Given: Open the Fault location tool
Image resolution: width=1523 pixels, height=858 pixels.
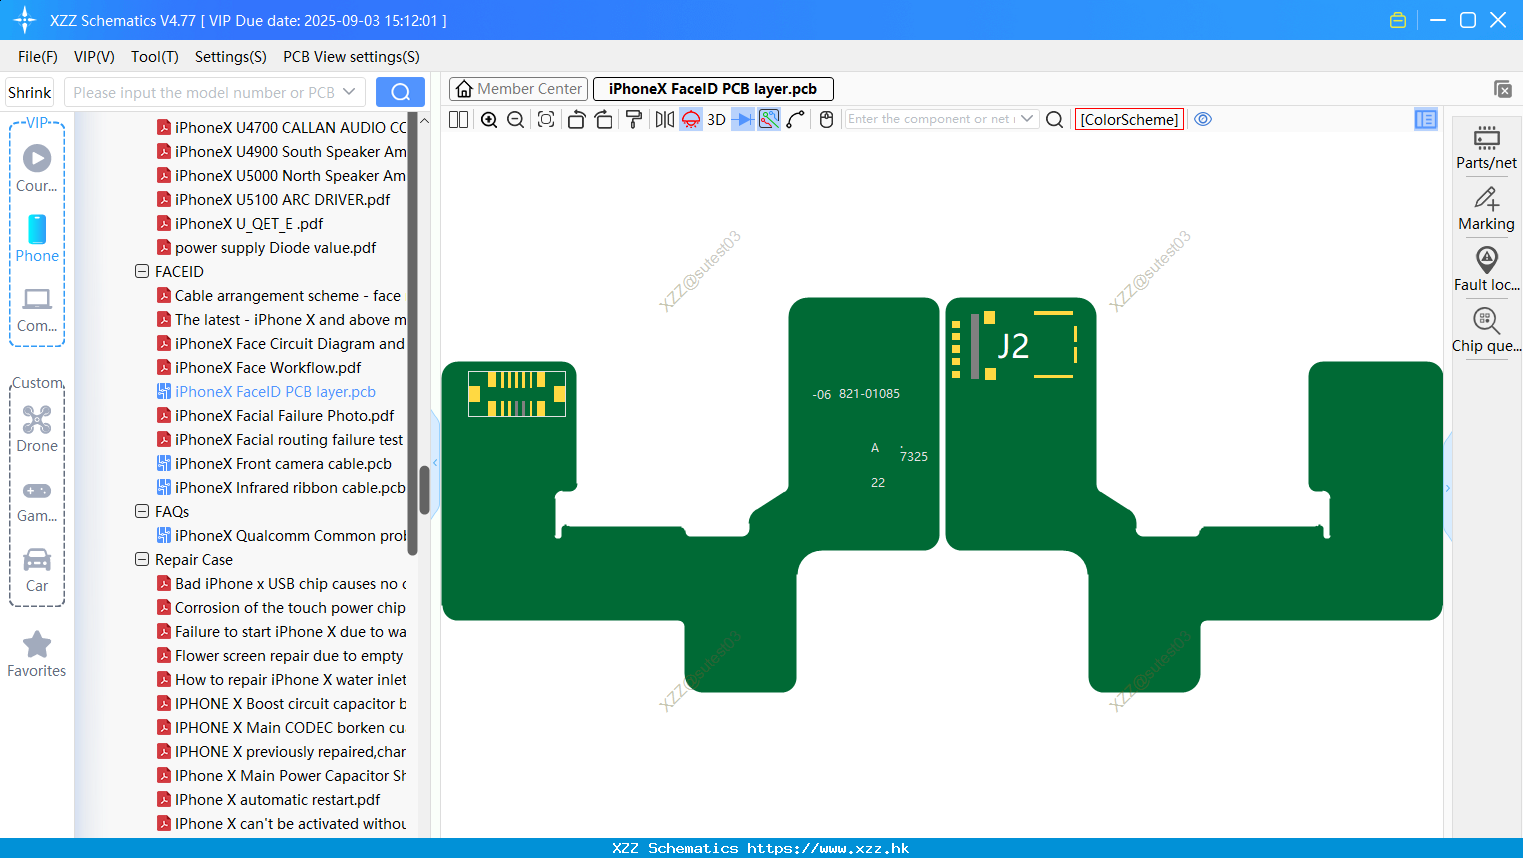Looking at the screenshot, I should [x=1486, y=270].
